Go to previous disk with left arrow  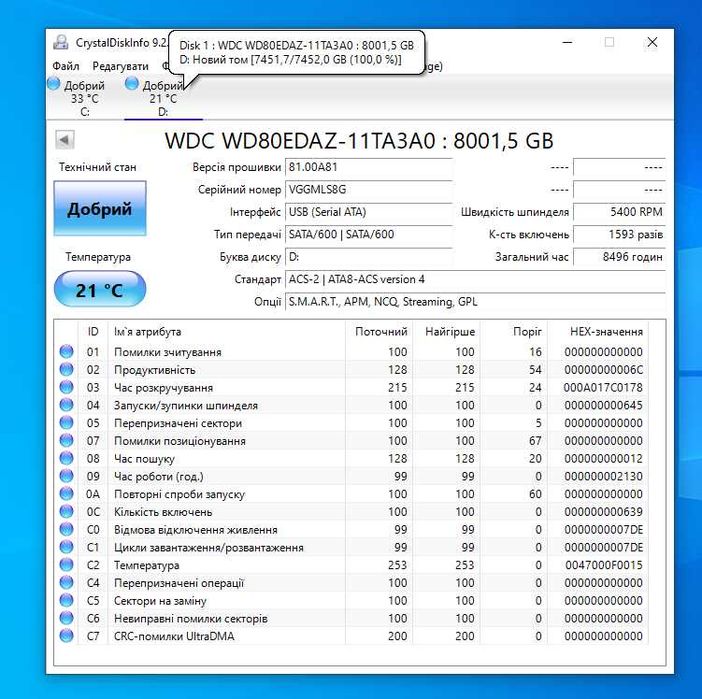coord(64,140)
